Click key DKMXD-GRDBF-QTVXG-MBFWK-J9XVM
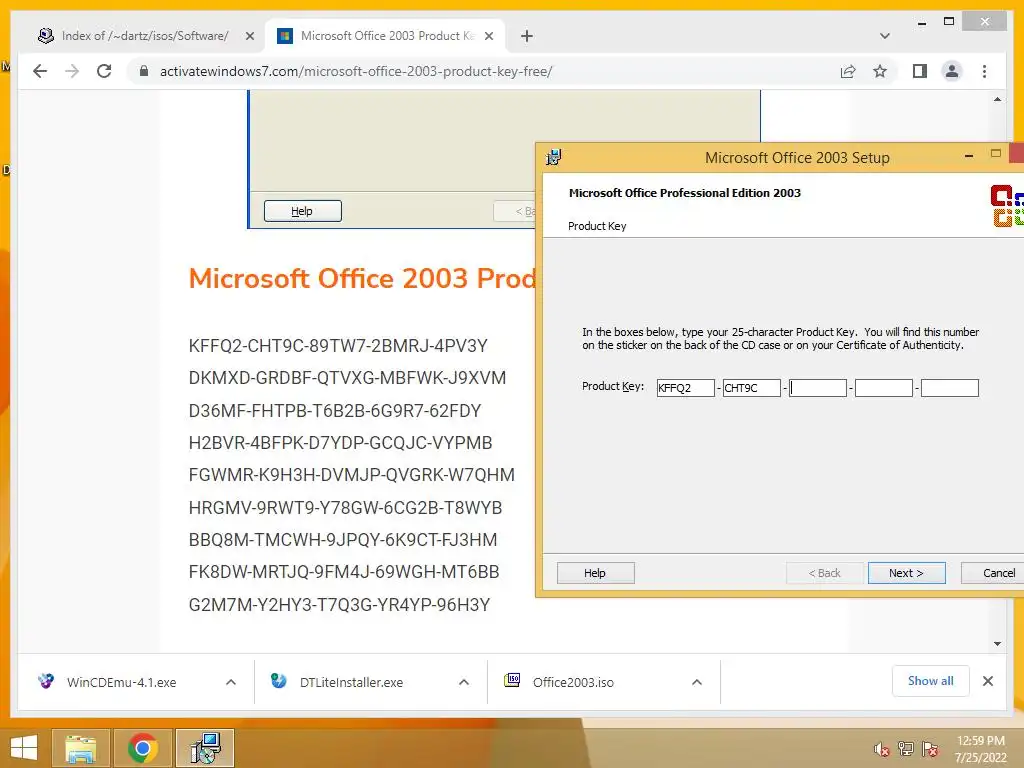Viewport: 1024px width, 768px height. tap(347, 378)
